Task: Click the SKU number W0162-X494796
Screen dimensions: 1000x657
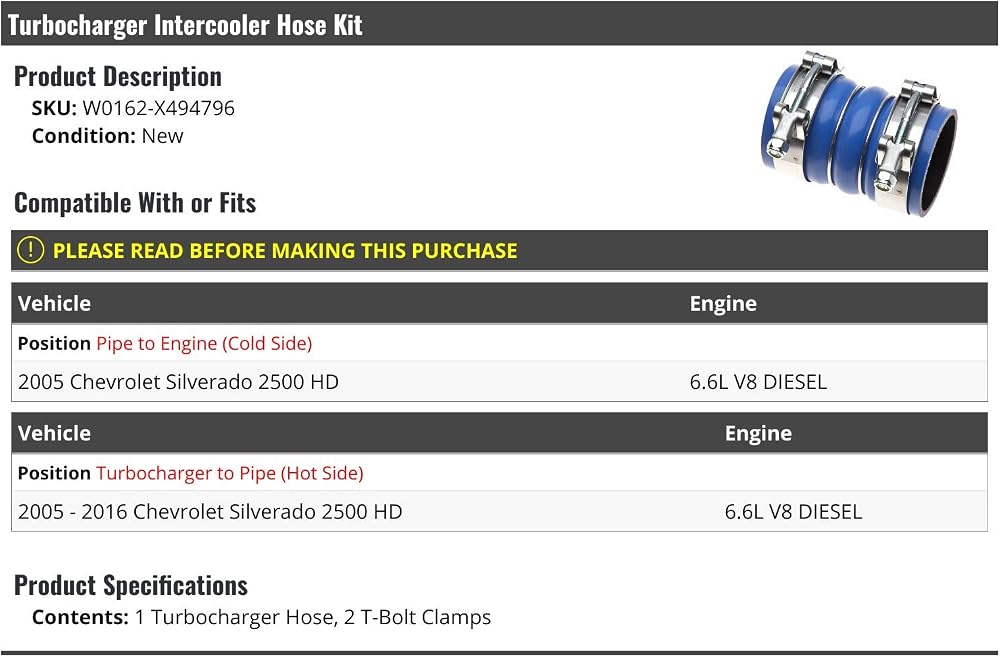Action: coord(158,108)
